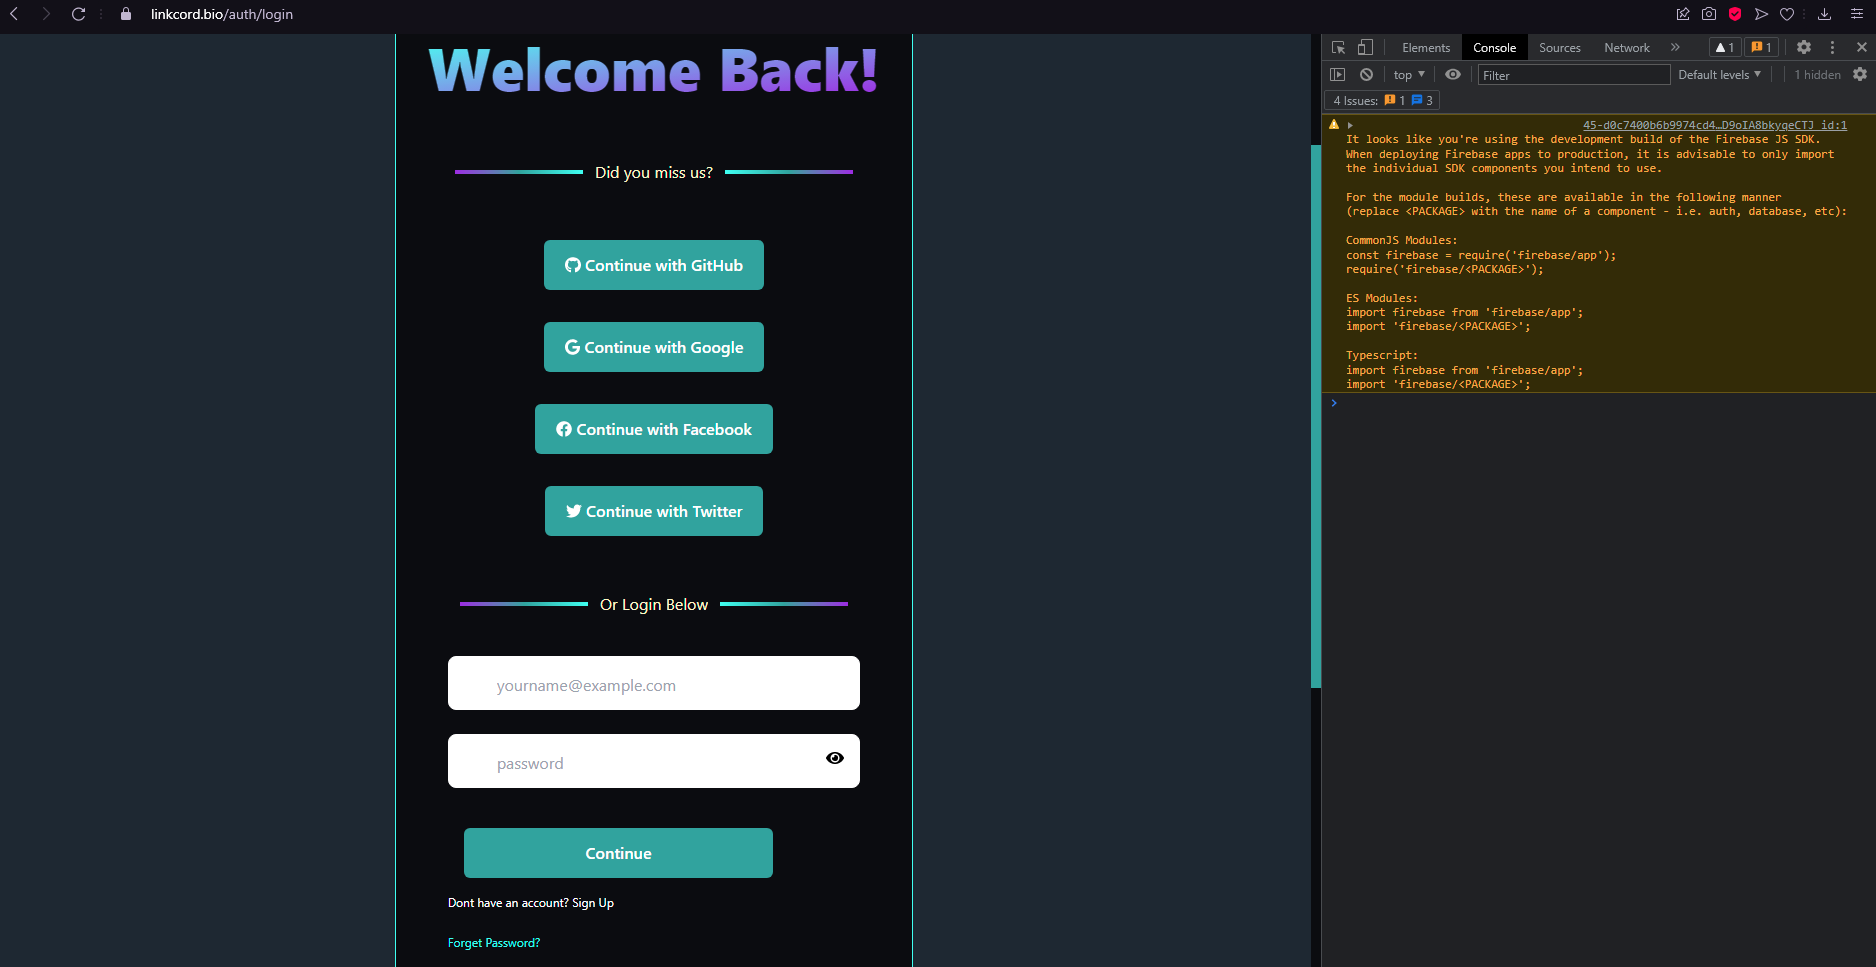The width and height of the screenshot is (1876, 967).
Task: Click Continue with GitHub
Action: pyautogui.click(x=654, y=265)
